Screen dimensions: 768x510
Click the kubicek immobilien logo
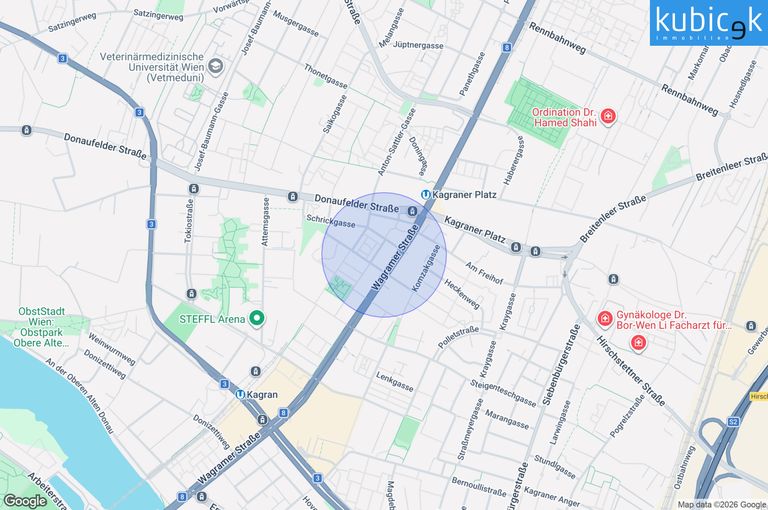point(709,23)
